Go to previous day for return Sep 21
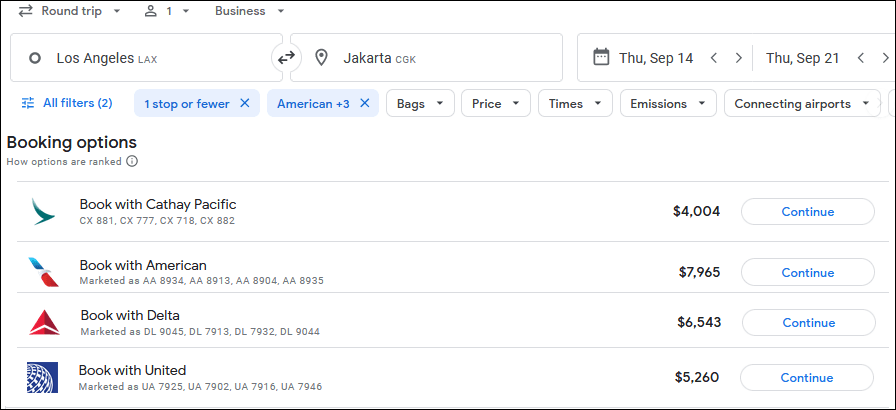Viewport: 896px width, 410px height. (x=861, y=58)
